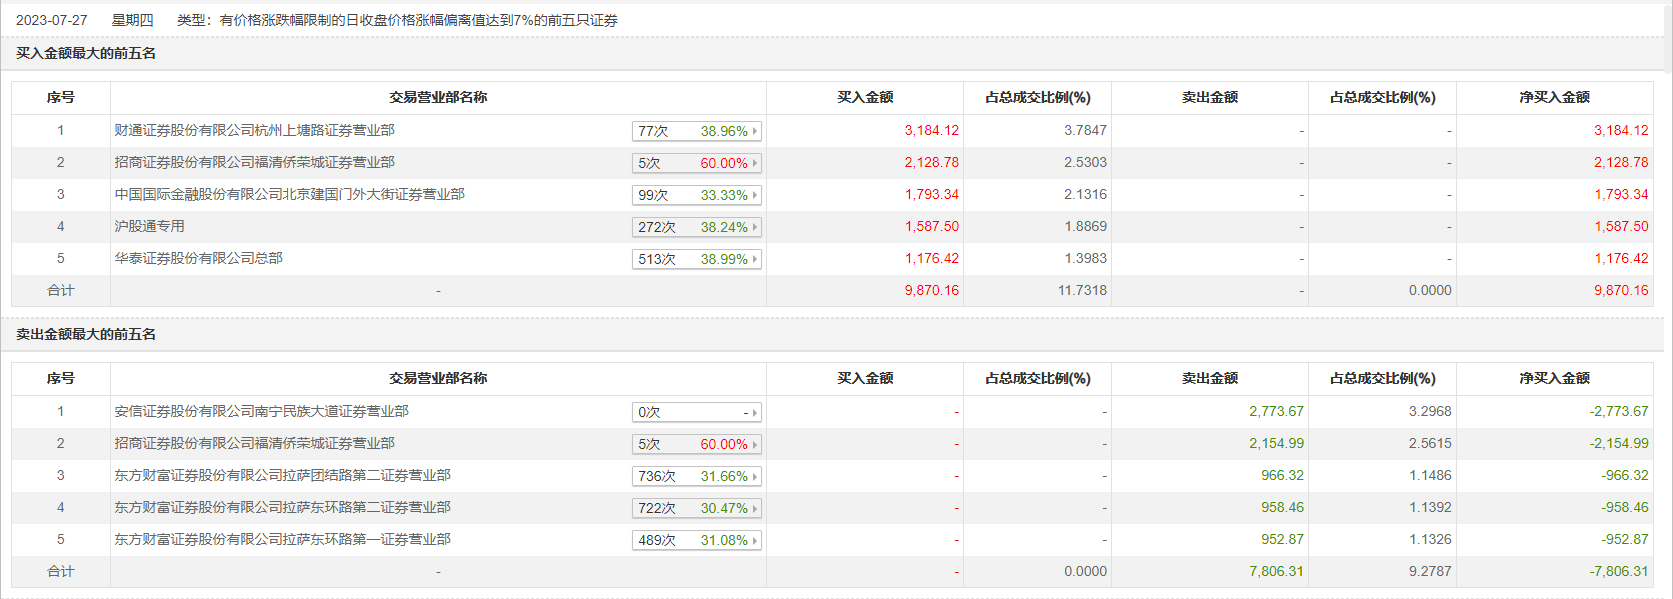Open 东方财富证券拉萨东环路第一证券营业部 link

click(x=282, y=539)
